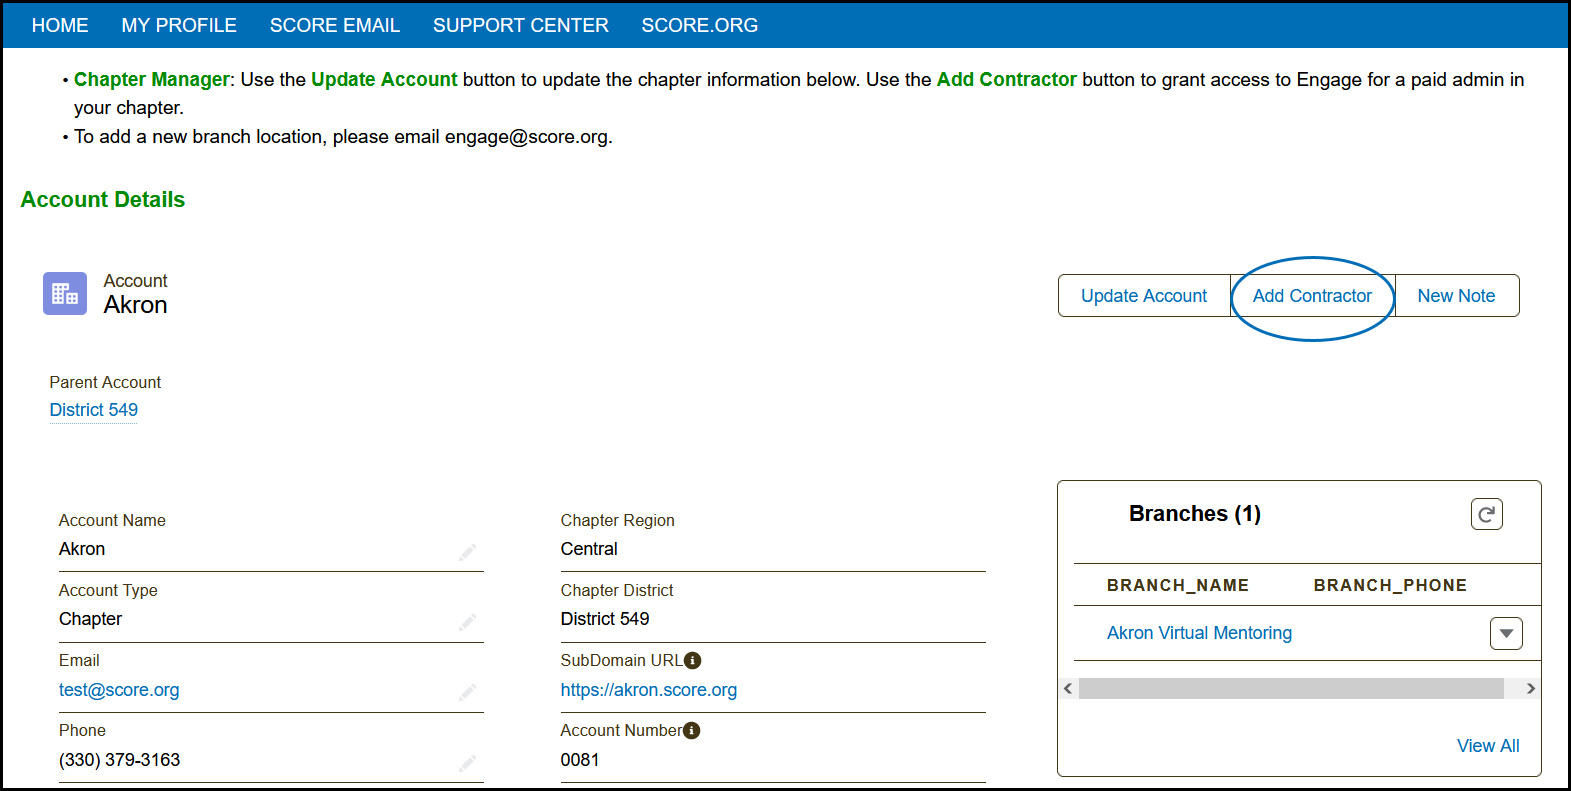Open SCORE EMAIL from top menu
This screenshot has width=1571, height=791.
tap(335, 25)
